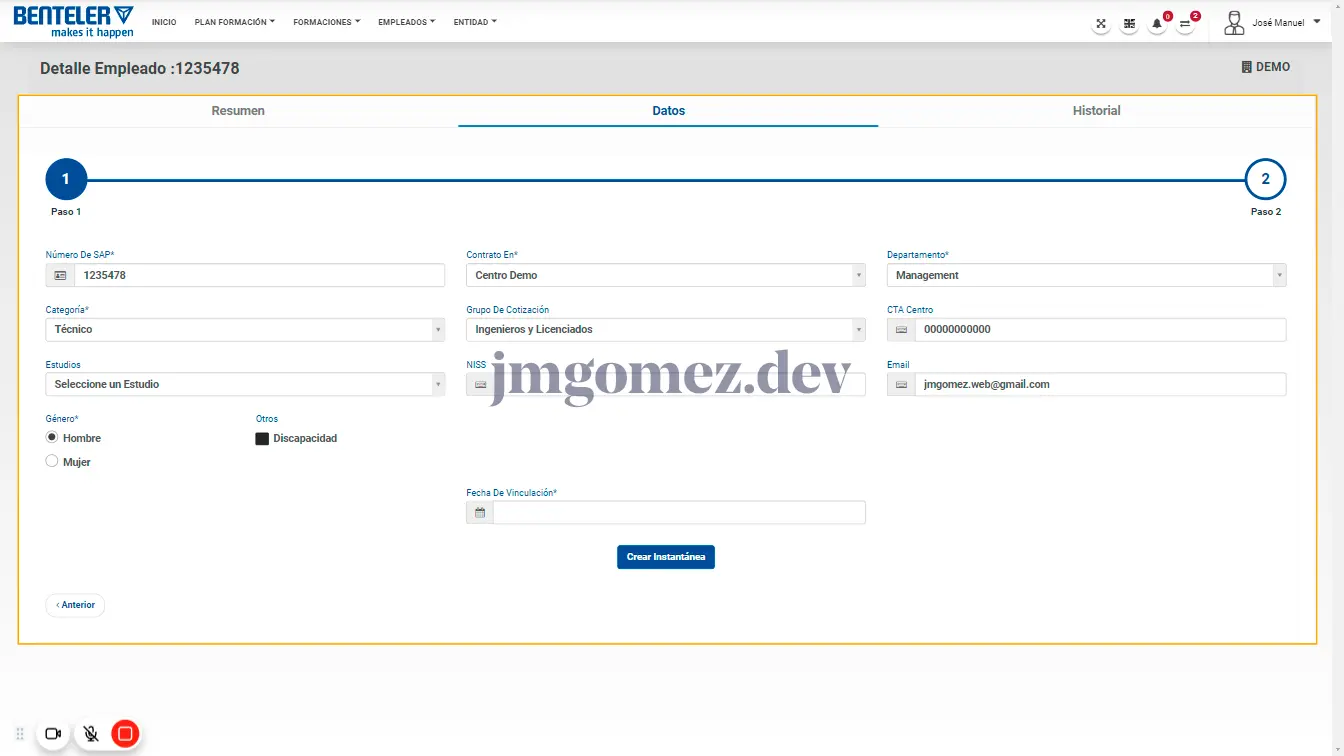Viewport: 1344px width, 756px height.
Task: Toggle the Discapacidad checkbox
Action: tap(262, 439)
